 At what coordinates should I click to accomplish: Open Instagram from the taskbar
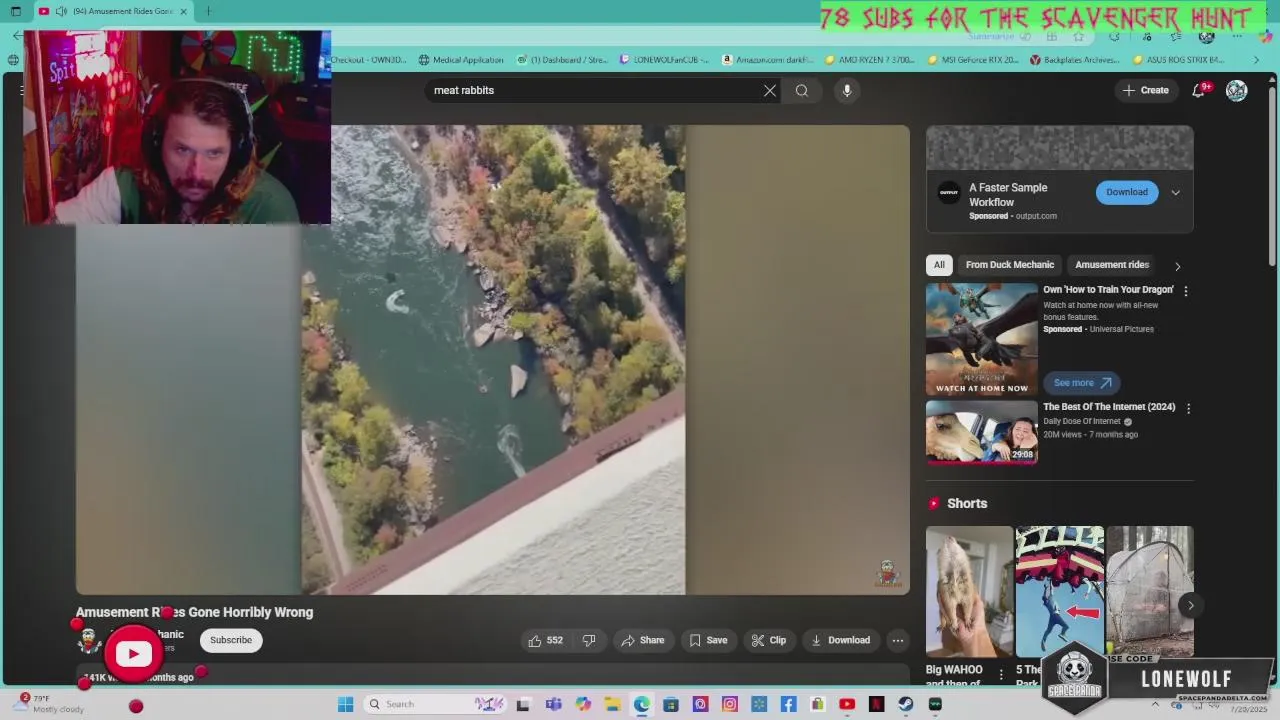pos(730,704)
